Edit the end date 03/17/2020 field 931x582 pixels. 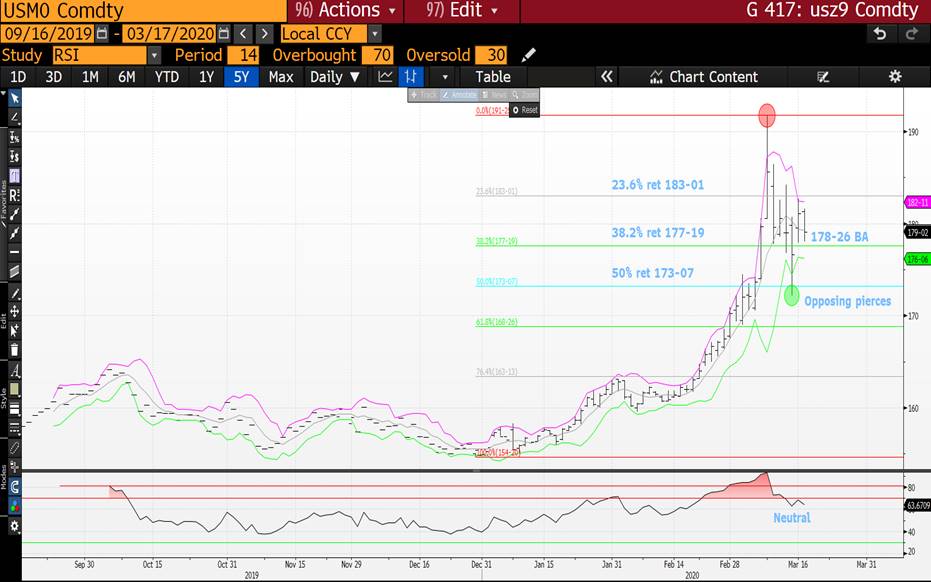170,34
